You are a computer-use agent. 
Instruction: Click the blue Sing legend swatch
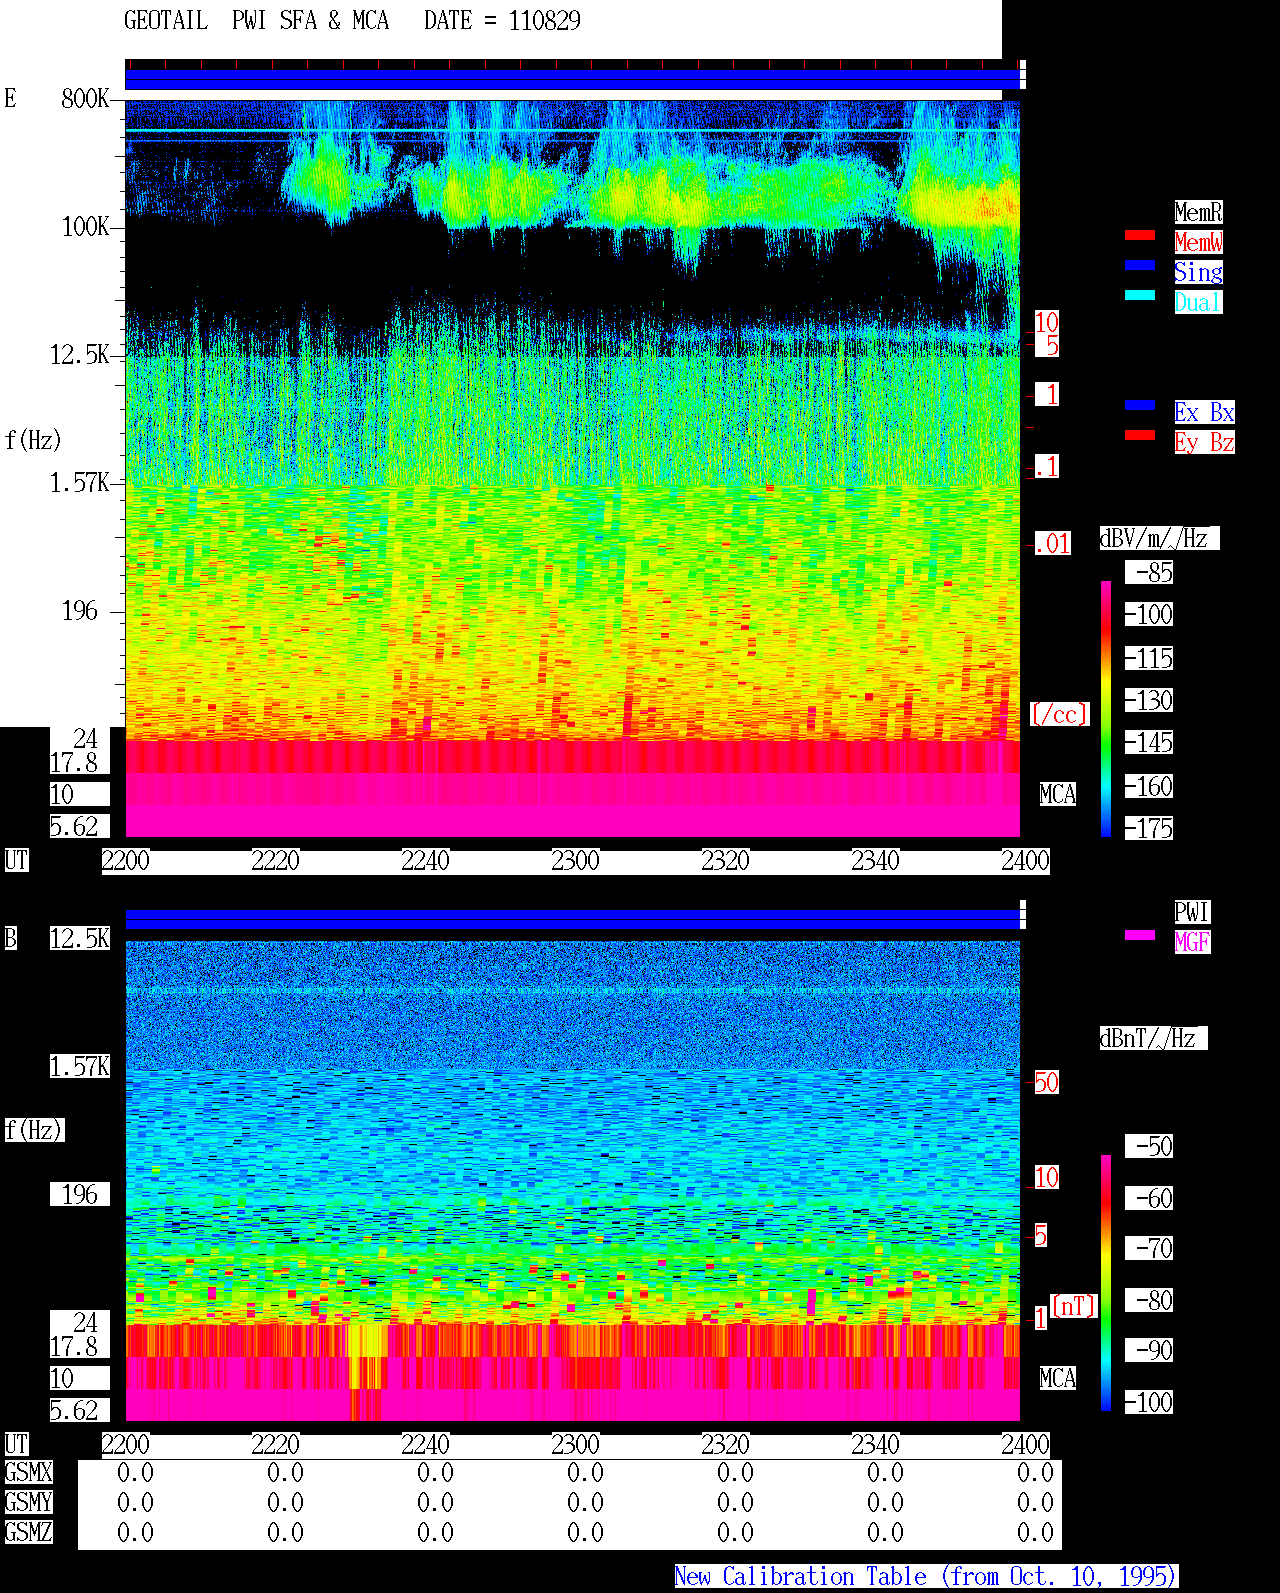[1140, 265]
